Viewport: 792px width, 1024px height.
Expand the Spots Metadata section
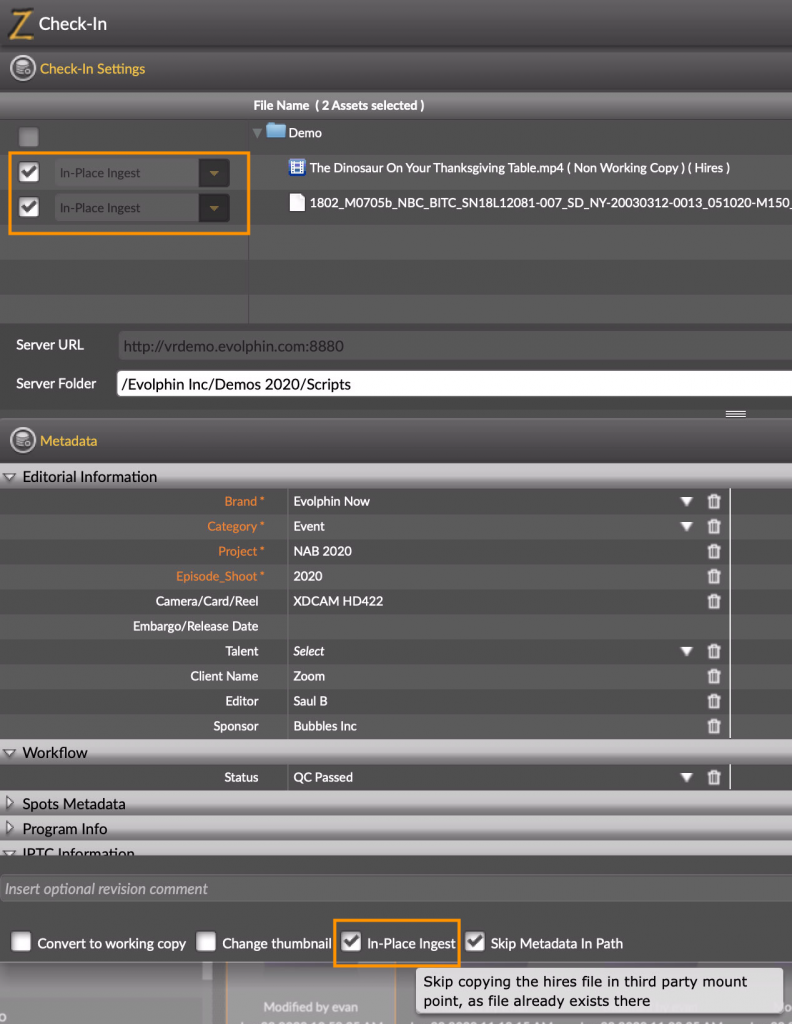[9, 803]
